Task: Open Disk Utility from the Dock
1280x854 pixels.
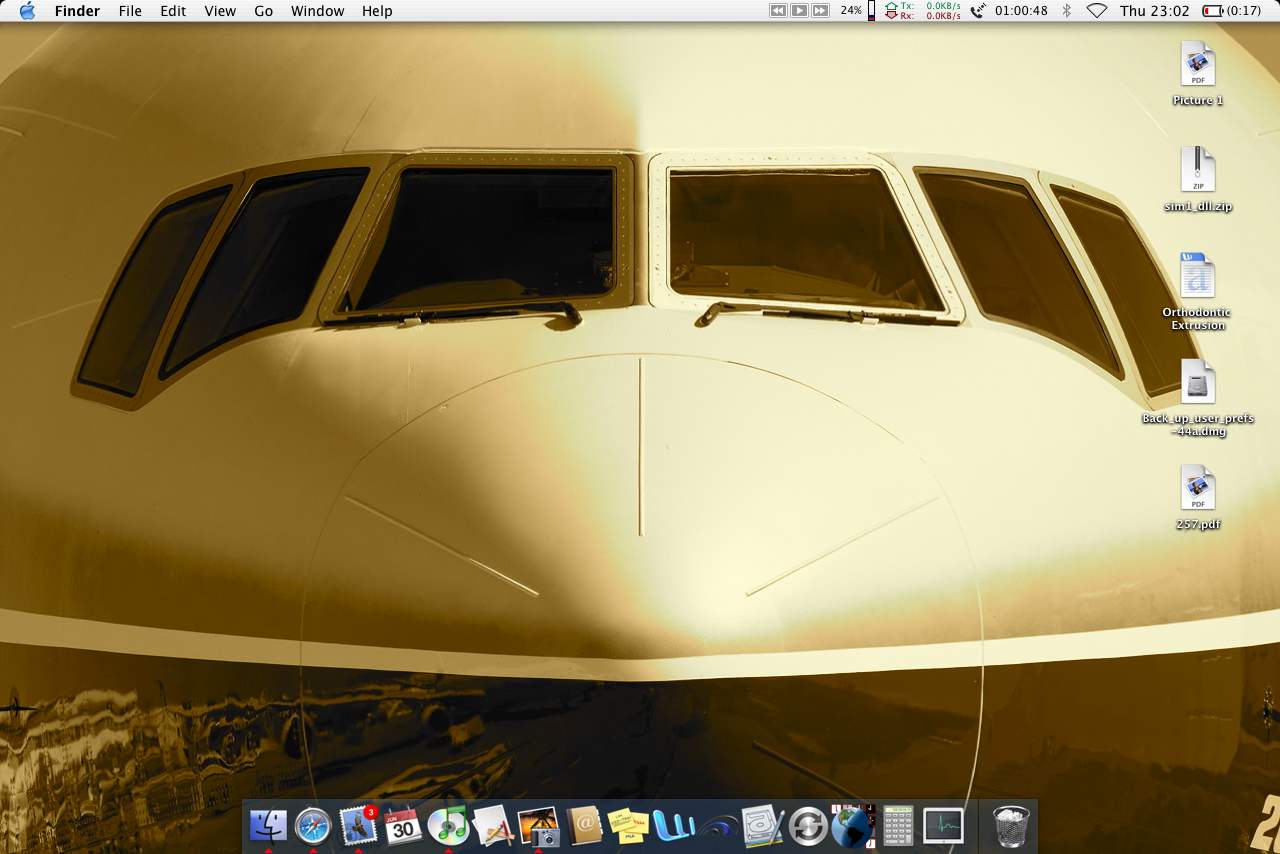Action: pos(763,826)
